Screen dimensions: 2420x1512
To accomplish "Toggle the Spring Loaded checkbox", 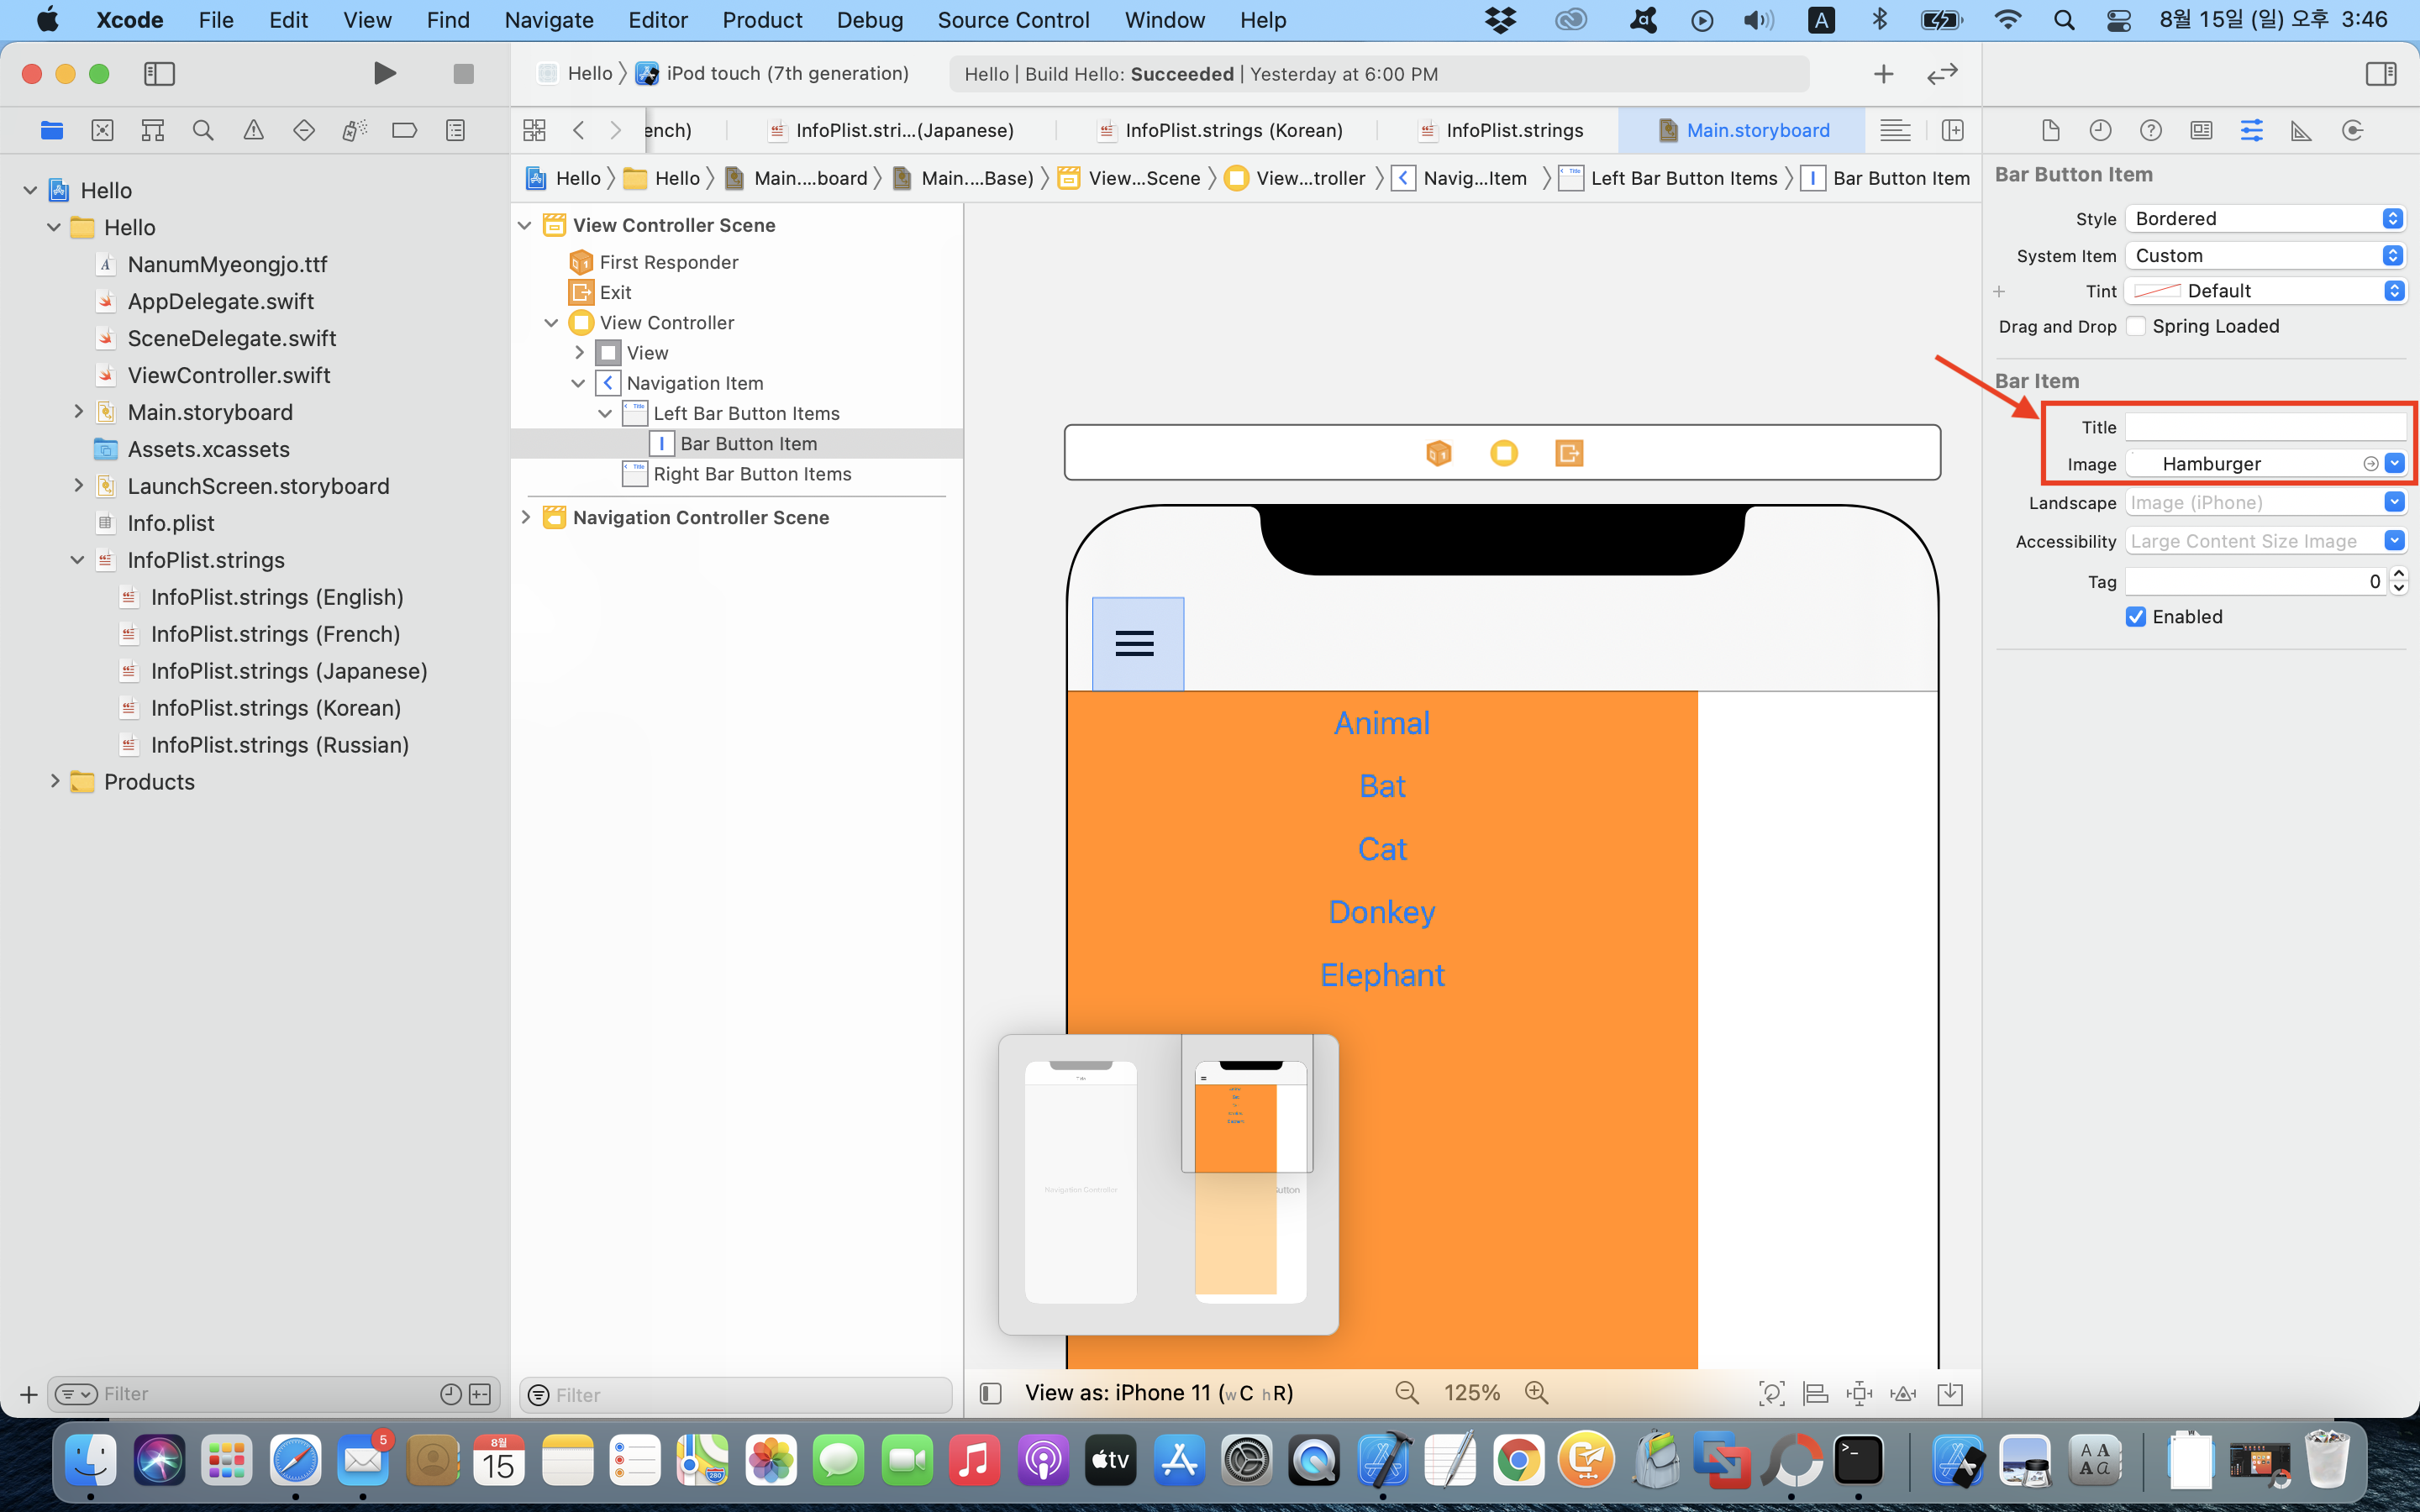I will (2136, 326).
